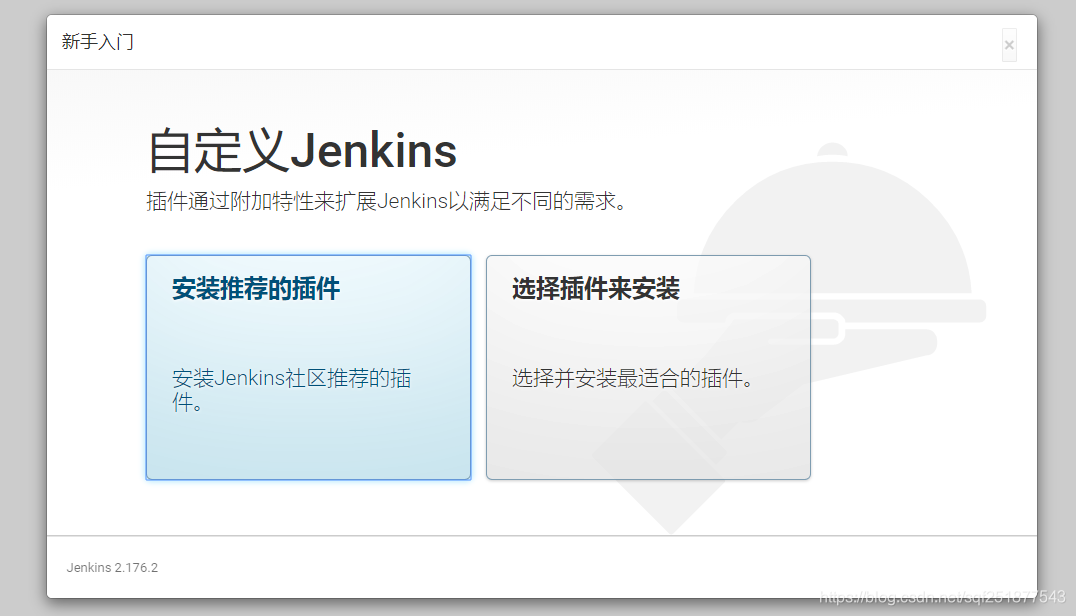Click the description 选择并安装最适合的插件
Viewport: 1076px width, 616px height.
coord(633,378)
